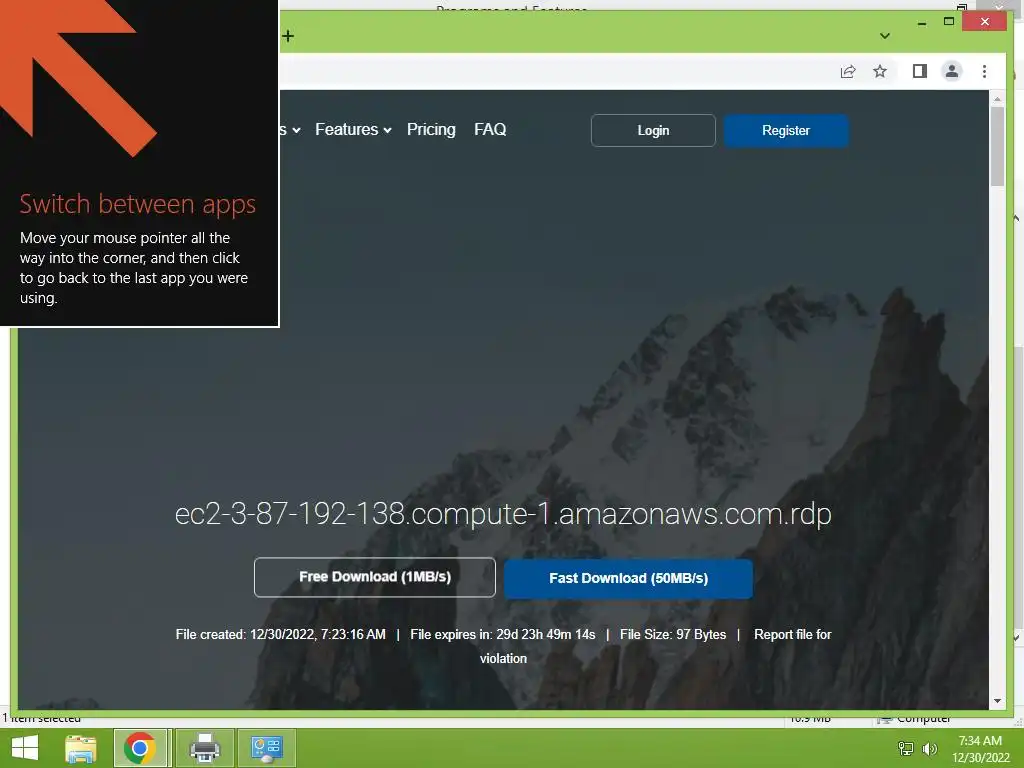Open the Report file for violation link
1024x768 pixels.
pos(656,646)
